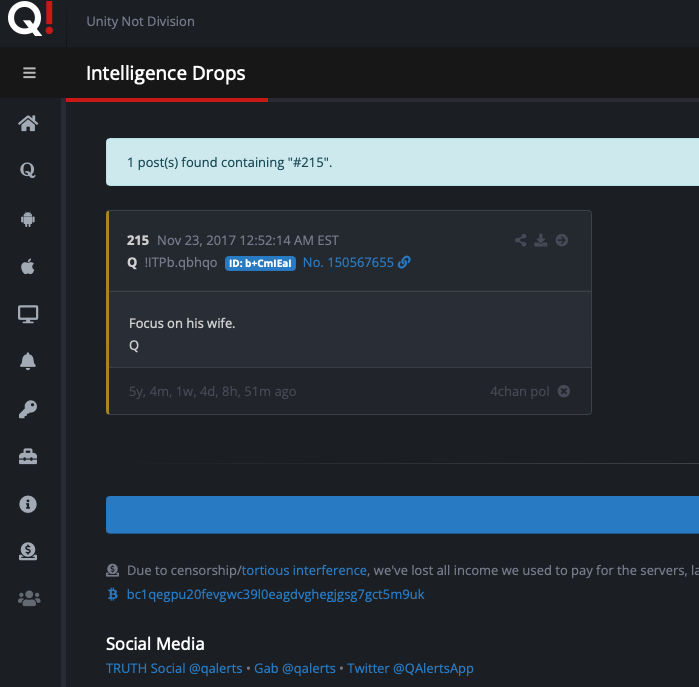The height and width of the screenshot is (687, 699).
Task: Go to the home sidebar icon
Action: [28, 123]
